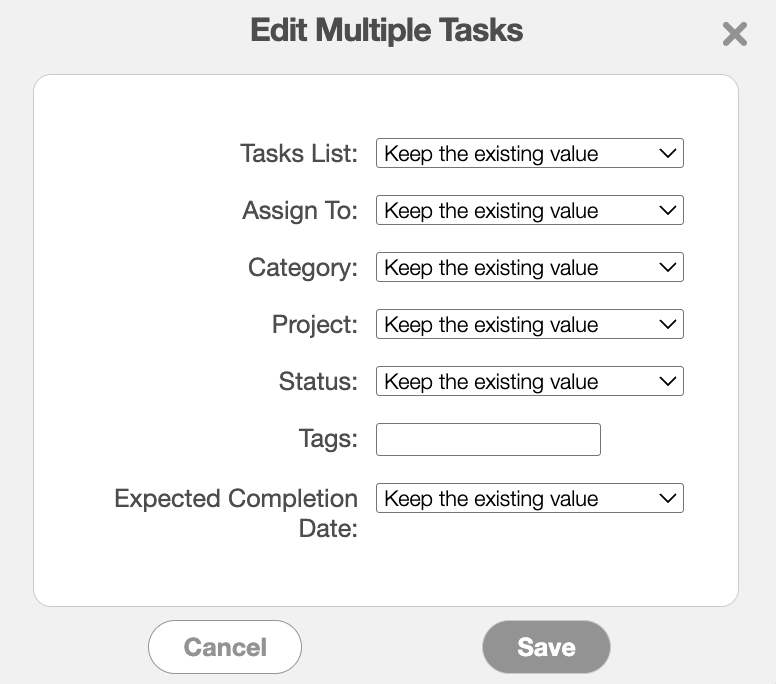776x684 pixels.
Task: Open the Assign To dropdown
Action: coord(530,210)
